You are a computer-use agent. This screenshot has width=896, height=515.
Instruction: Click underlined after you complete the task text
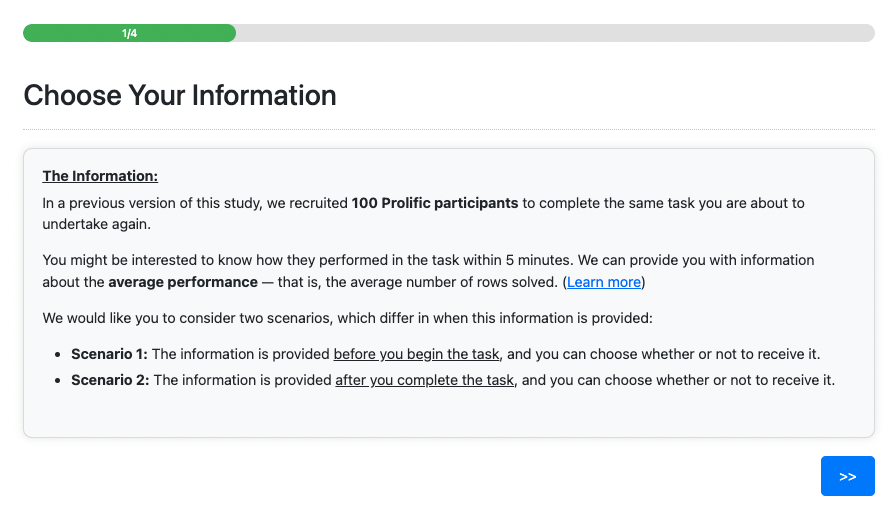pyautogui.click(x=425, y=380)
